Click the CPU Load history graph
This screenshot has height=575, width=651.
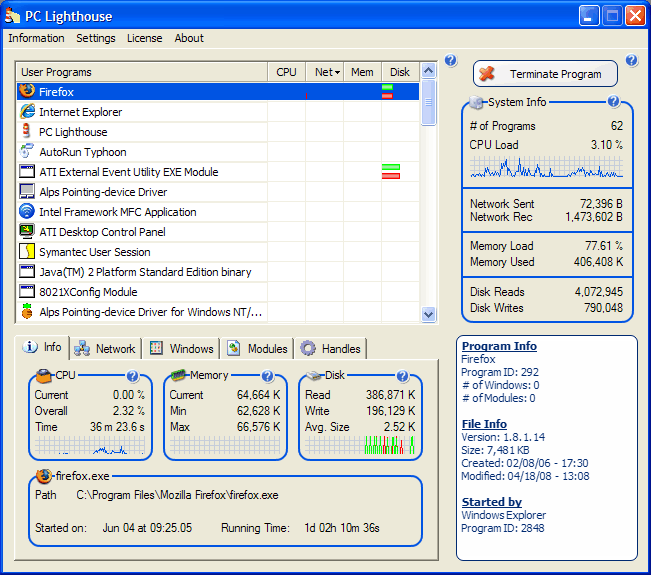(546, 166)
